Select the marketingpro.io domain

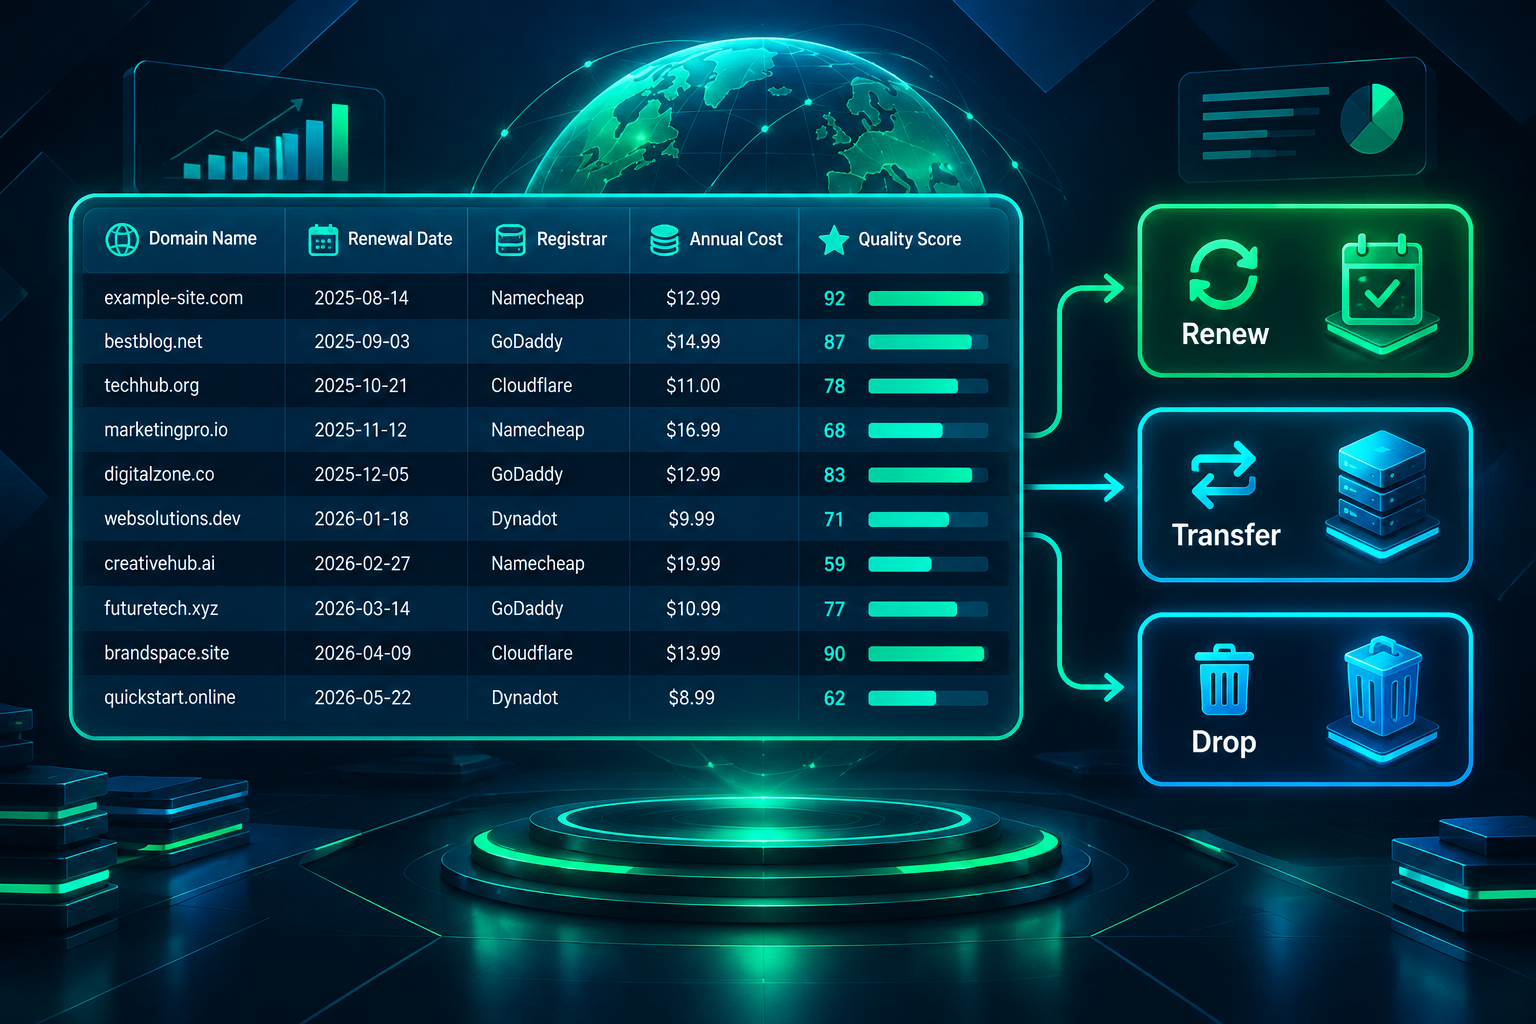tap(166, 430)
